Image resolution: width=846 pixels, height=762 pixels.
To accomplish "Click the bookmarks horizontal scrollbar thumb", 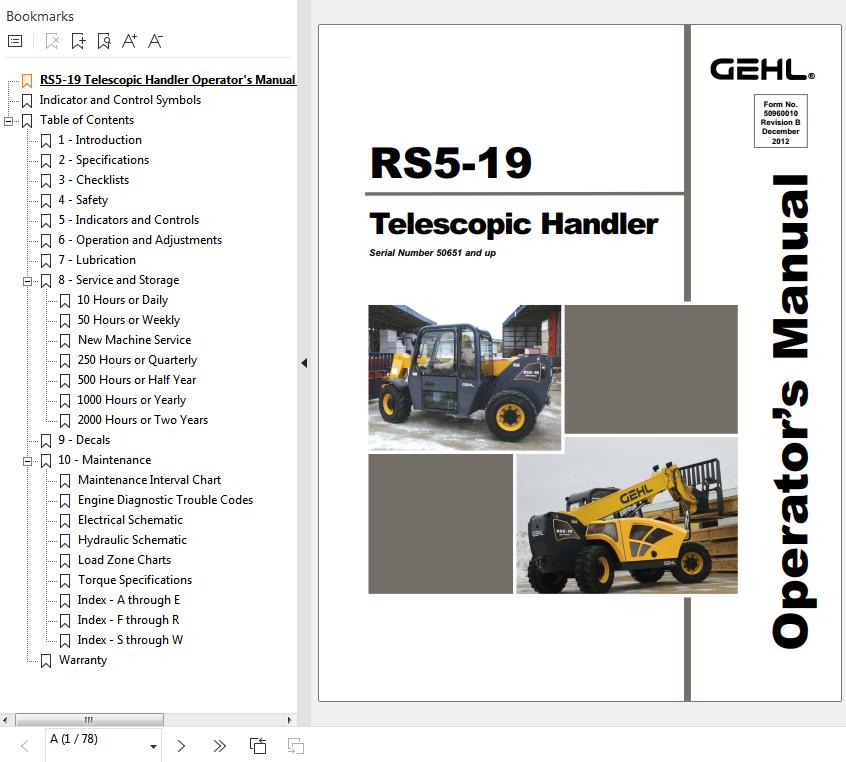I will [x=89, y=719].
